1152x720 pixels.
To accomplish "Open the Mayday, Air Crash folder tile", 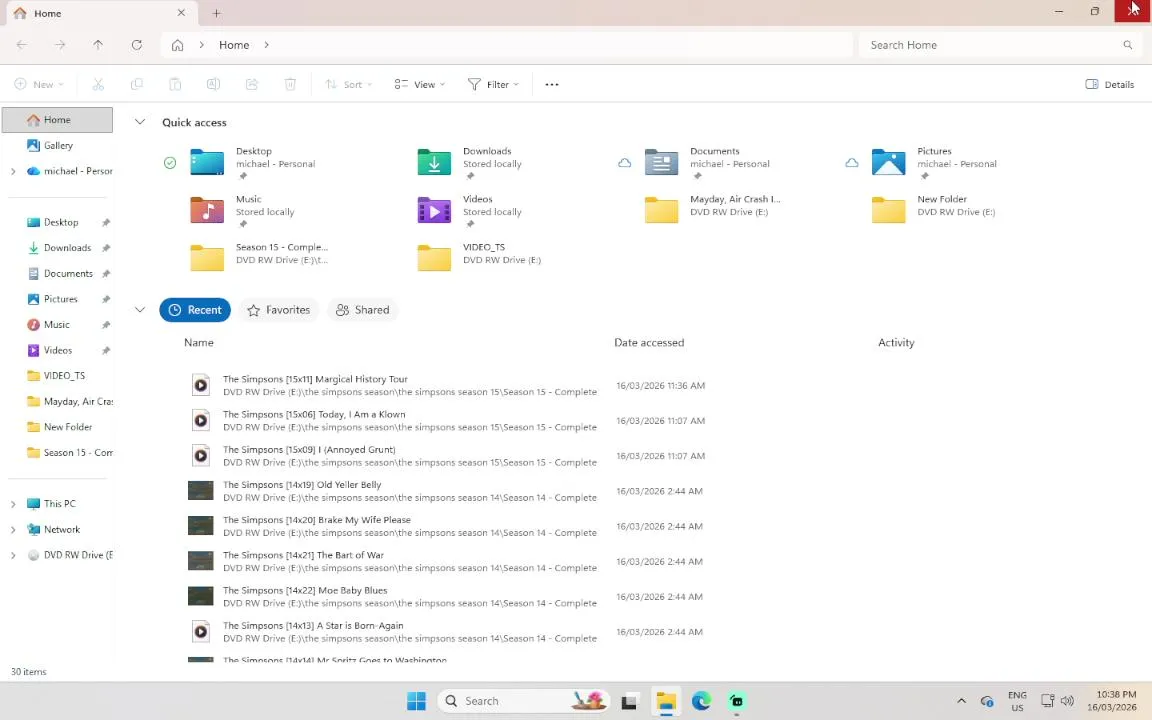I will pos(713,209).
